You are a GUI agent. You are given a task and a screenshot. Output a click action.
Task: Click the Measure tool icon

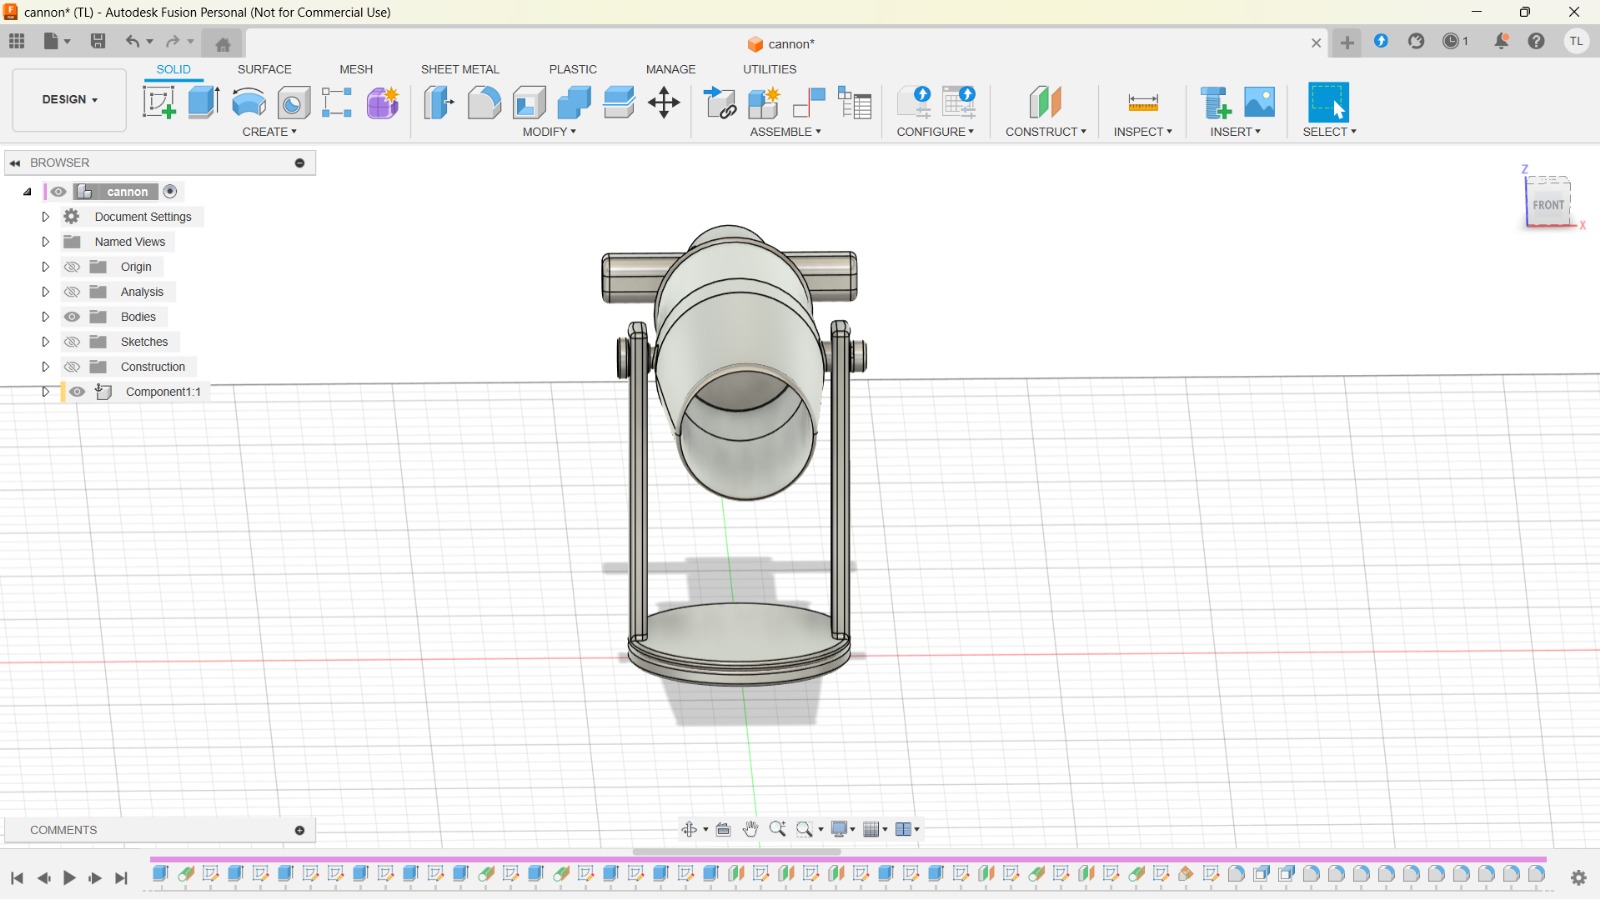click(1142, 102)
